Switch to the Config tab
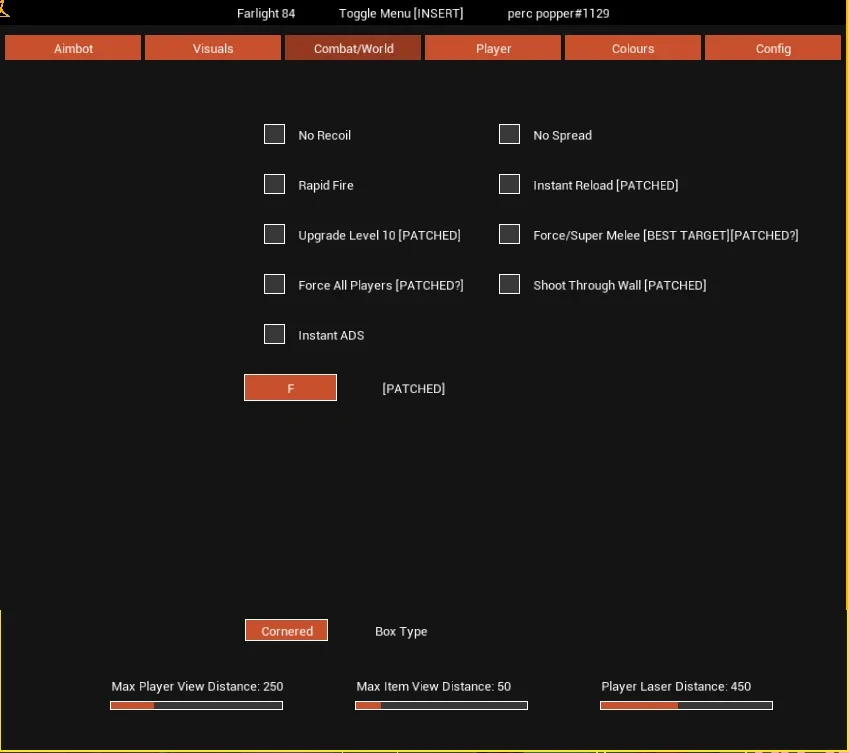The height and width of the screenshot is (753, 849). pyautogui.click(x=773, y=48)
